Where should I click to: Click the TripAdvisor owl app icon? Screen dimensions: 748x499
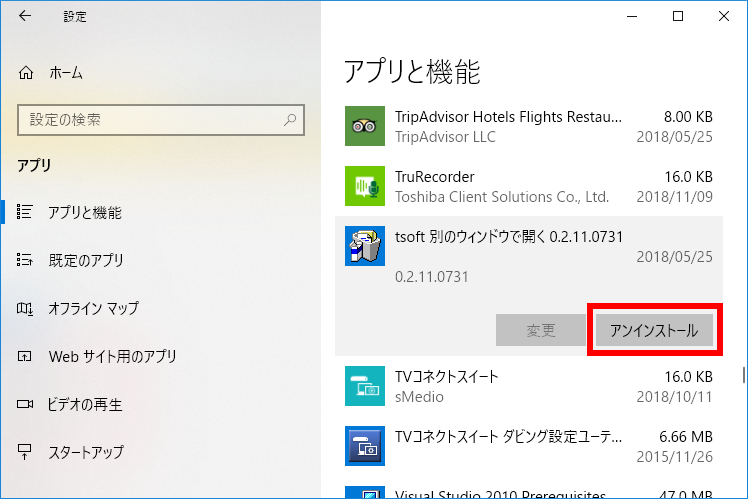[x=365, y=126]
